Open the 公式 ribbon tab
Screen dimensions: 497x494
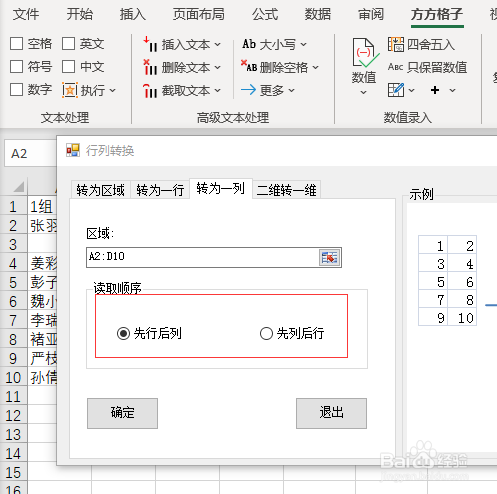coord(265,14)
